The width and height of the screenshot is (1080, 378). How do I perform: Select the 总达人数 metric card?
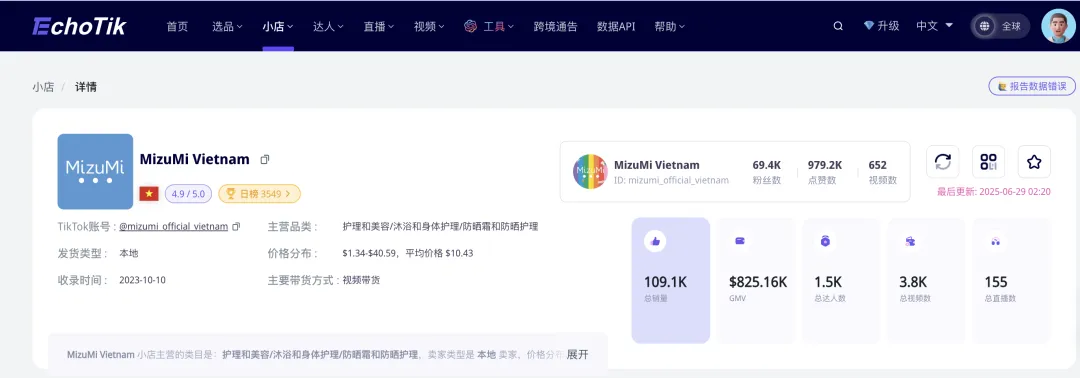[841, 280]
